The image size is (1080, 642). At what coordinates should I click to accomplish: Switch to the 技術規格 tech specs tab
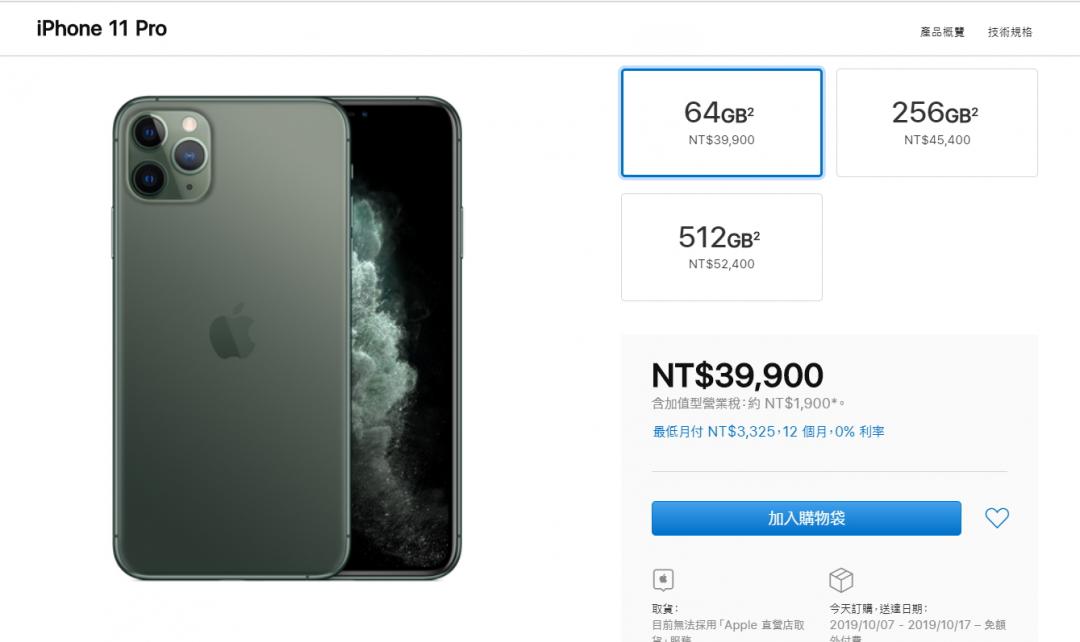pyautogui.click(x=1010, y=32)
